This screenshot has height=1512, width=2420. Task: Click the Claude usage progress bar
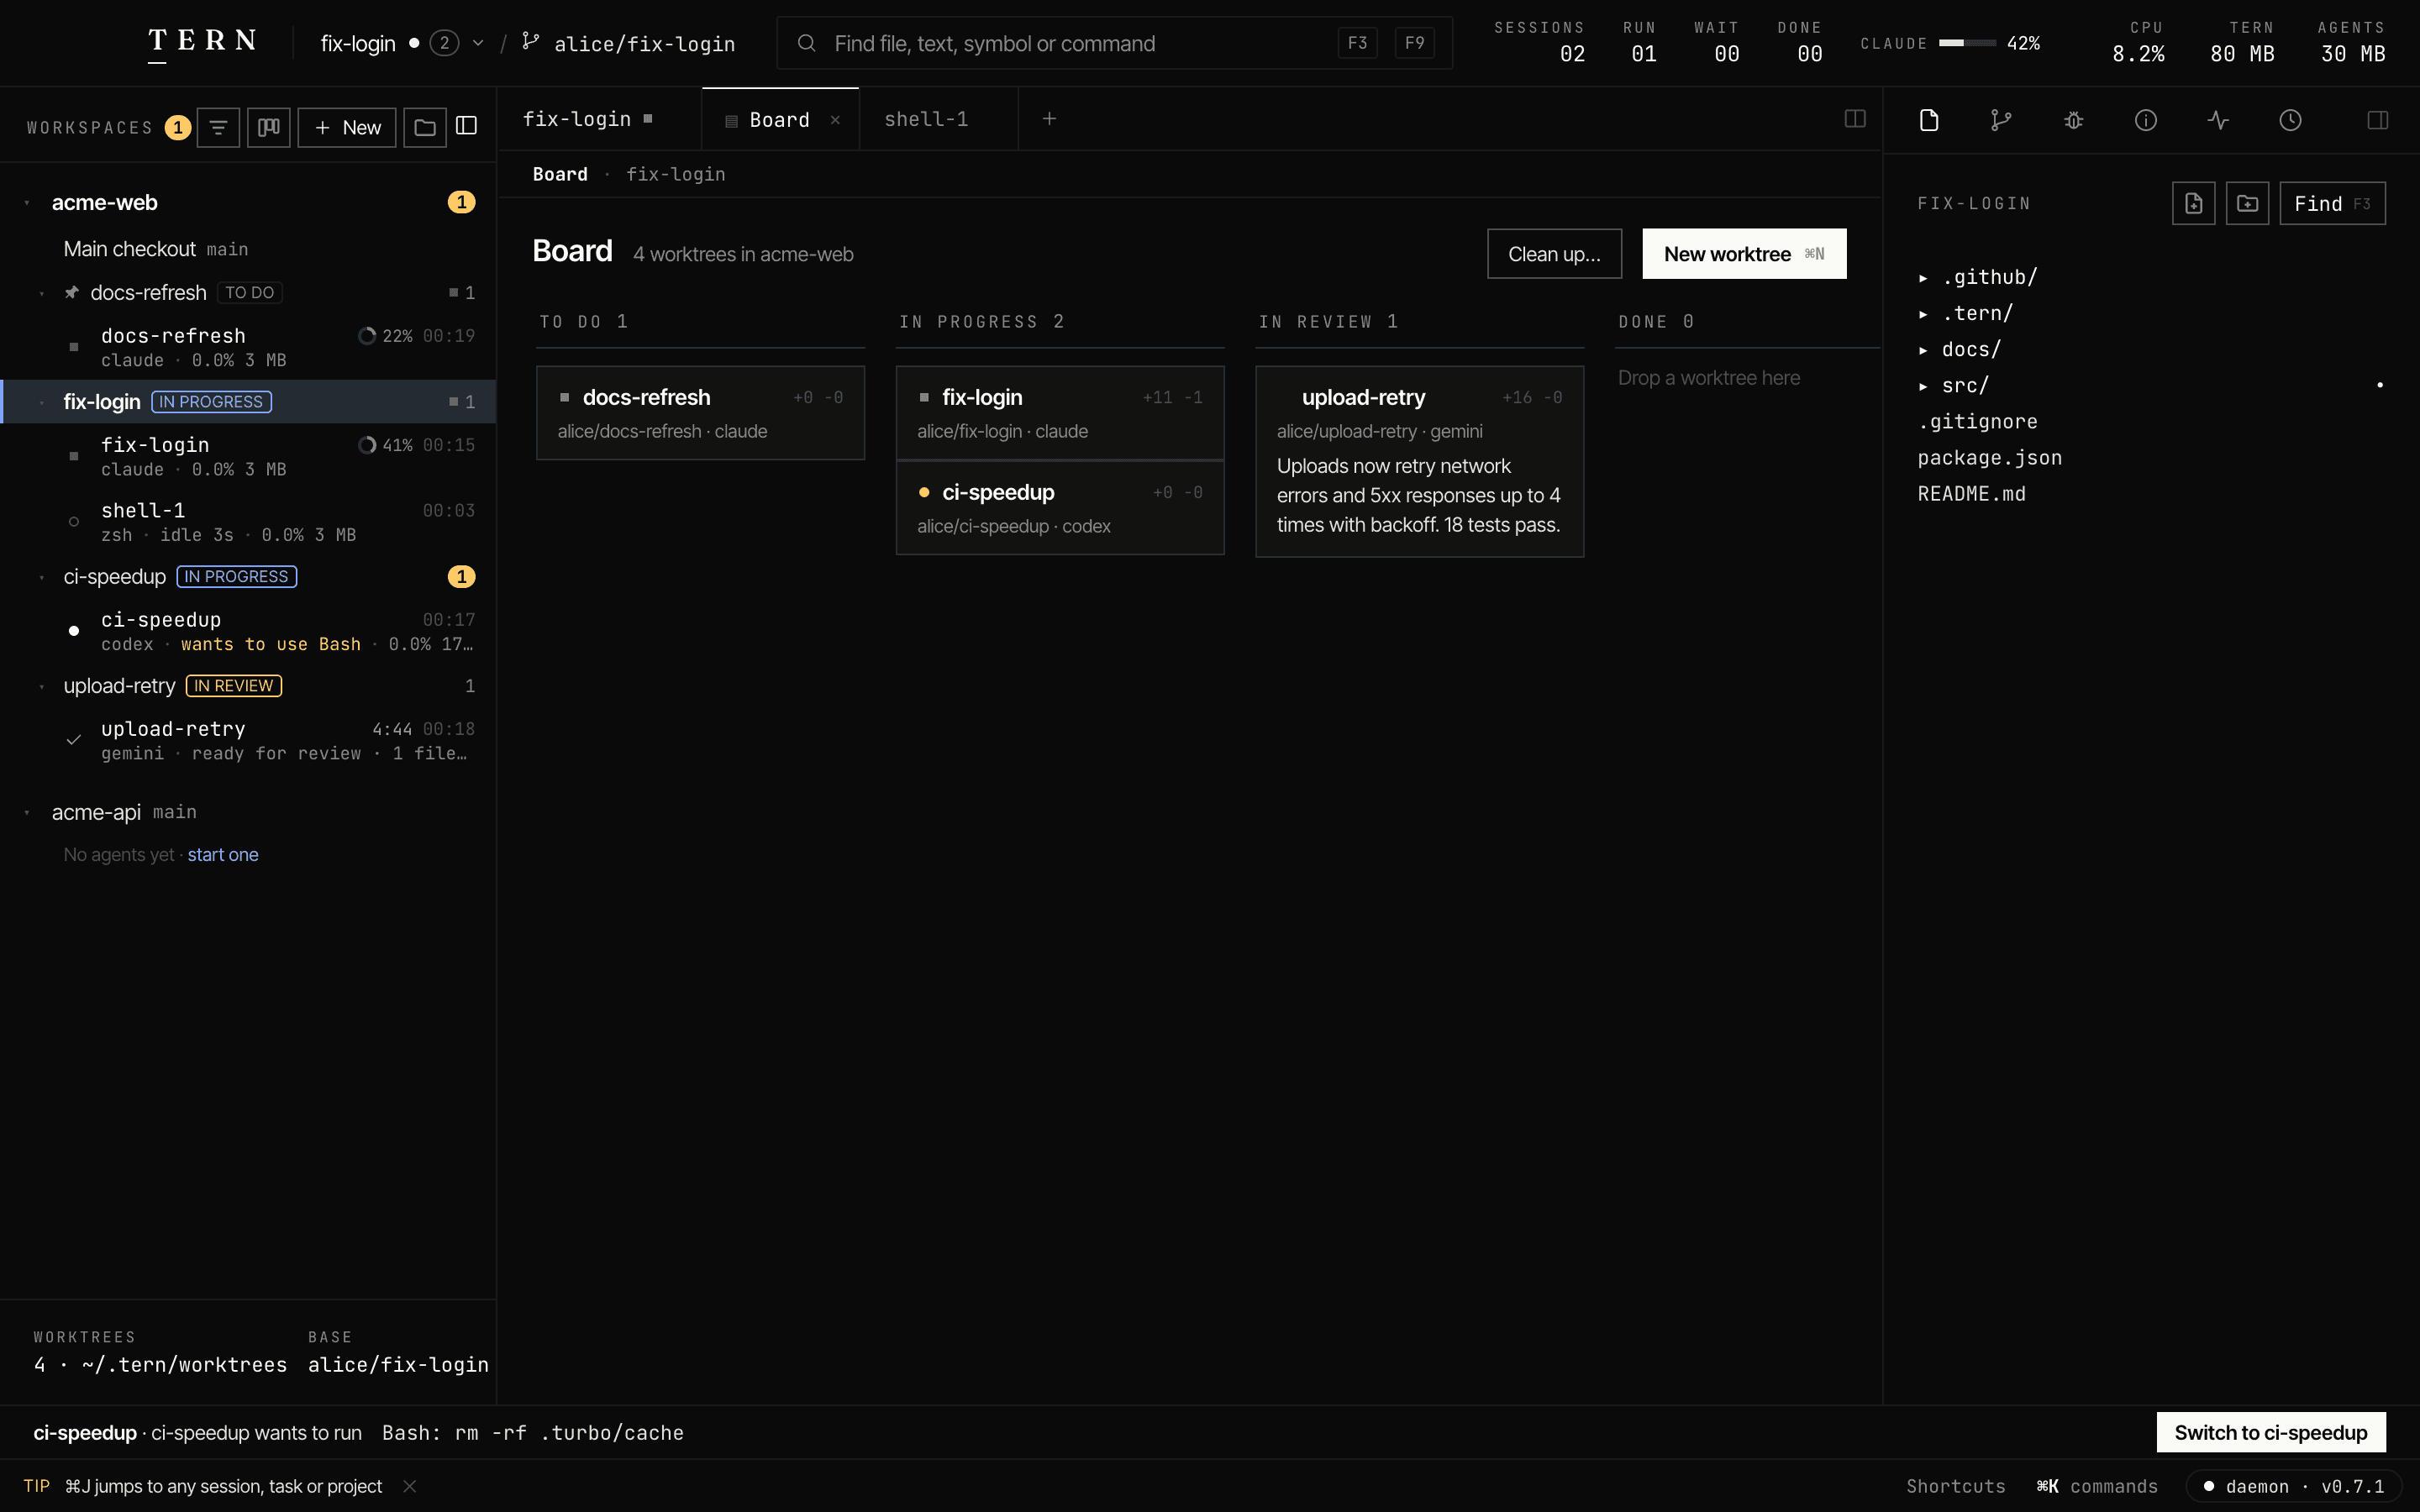[1967, 43]
